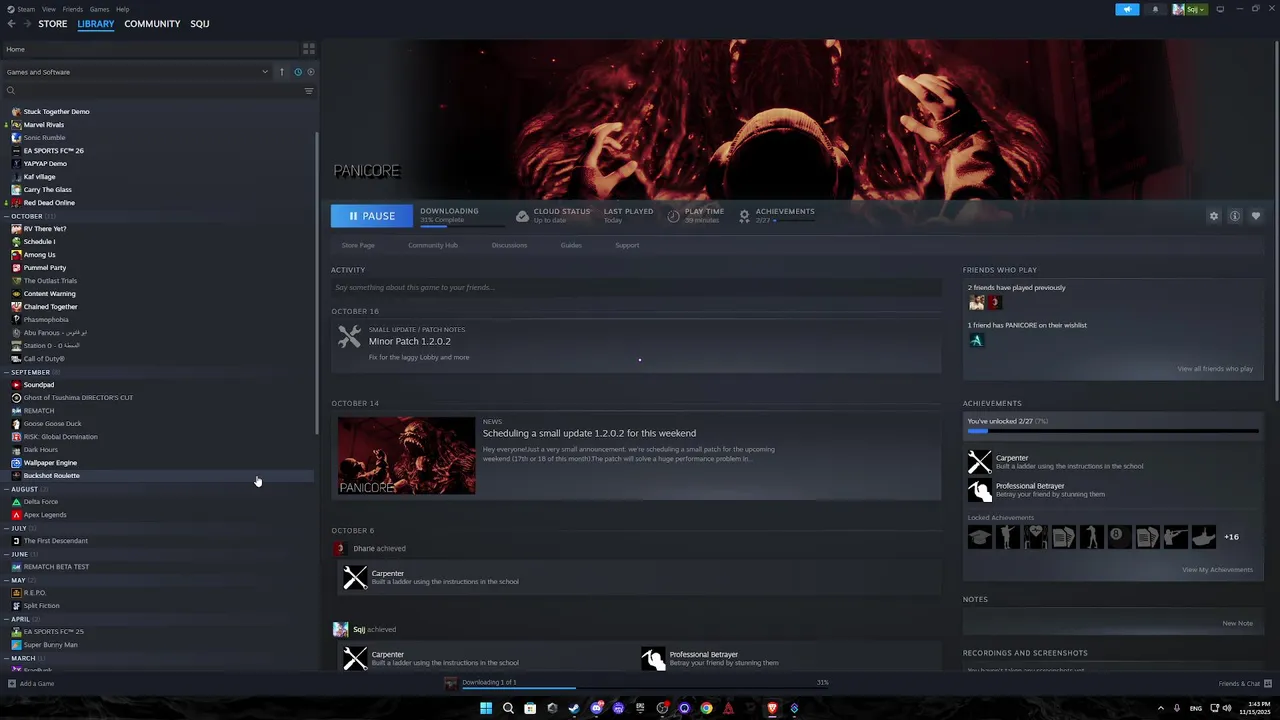Image resolution: width=1280 pixels, height=720 pixels.
Task: Collapse the APRIL section
Action: coord(7,619)
